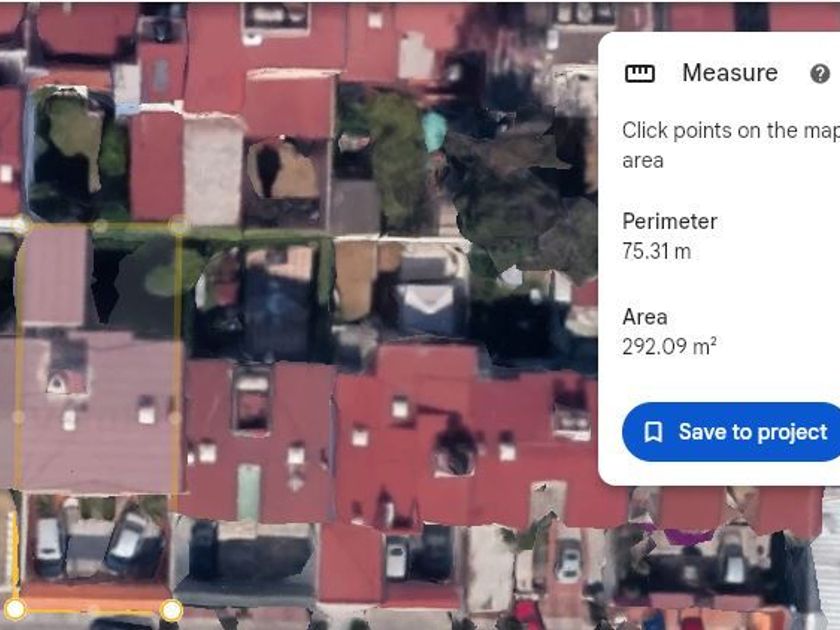Click the bookmark icon in Save to project
This screenshot has width=840, height=630.
click(653, 432)
